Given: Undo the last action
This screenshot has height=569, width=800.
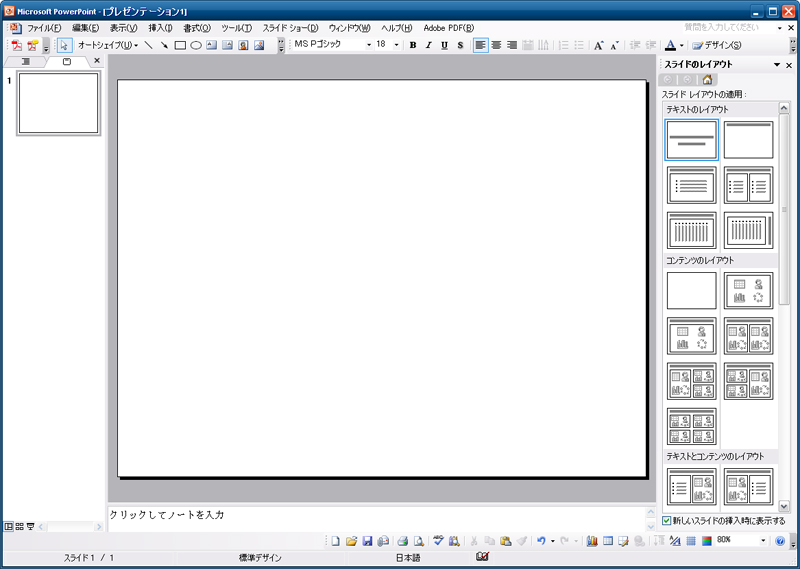Looking at the screenshot, I should [541, 541].
